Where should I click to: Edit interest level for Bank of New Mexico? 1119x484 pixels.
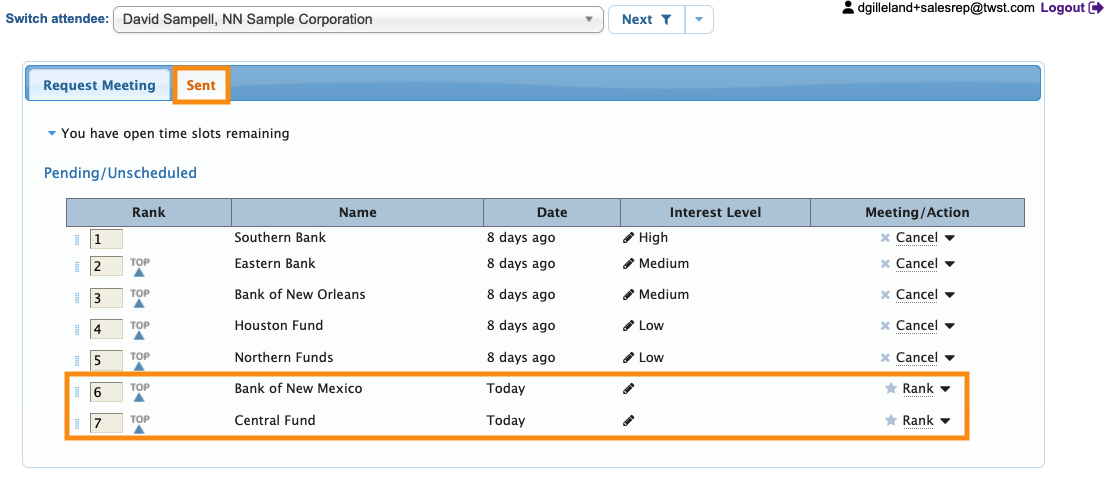628,389
